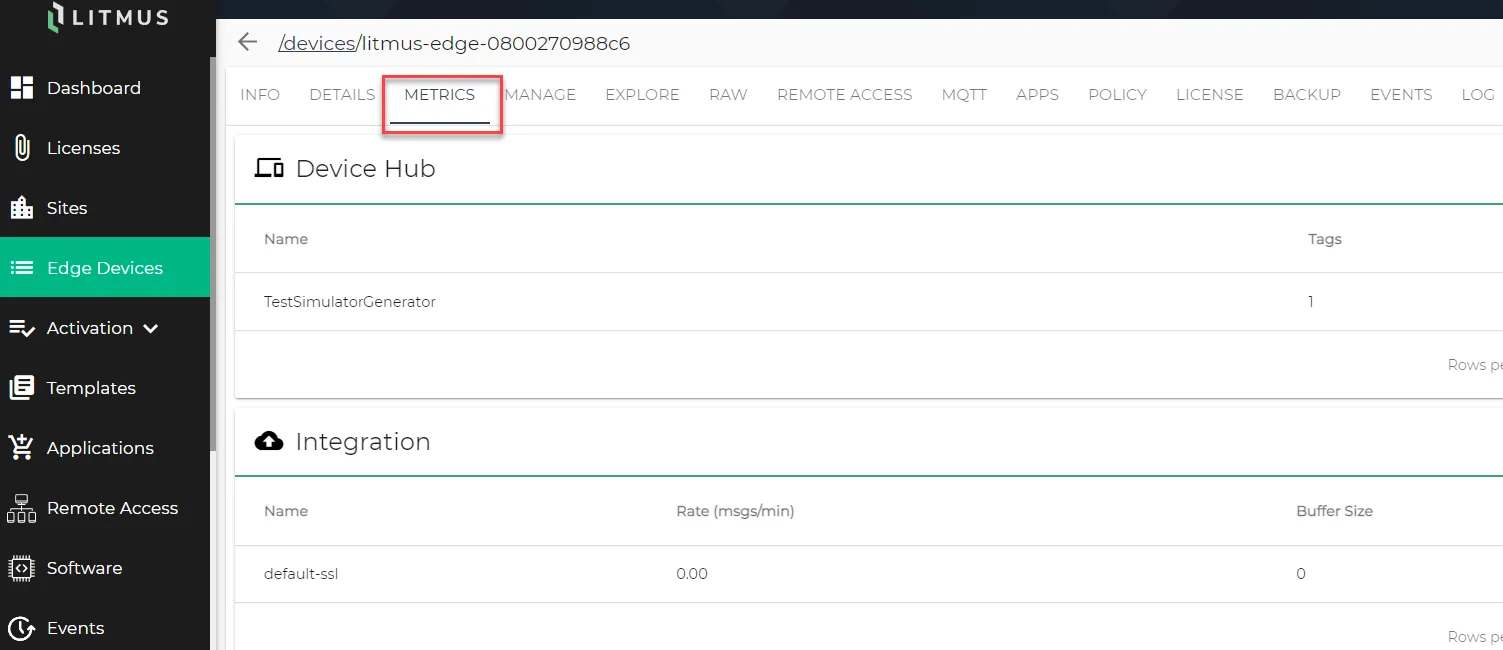Screen dimensions: 1503x650
Task: Expand the Activation submenu chevron
Action: coord(151,328)
